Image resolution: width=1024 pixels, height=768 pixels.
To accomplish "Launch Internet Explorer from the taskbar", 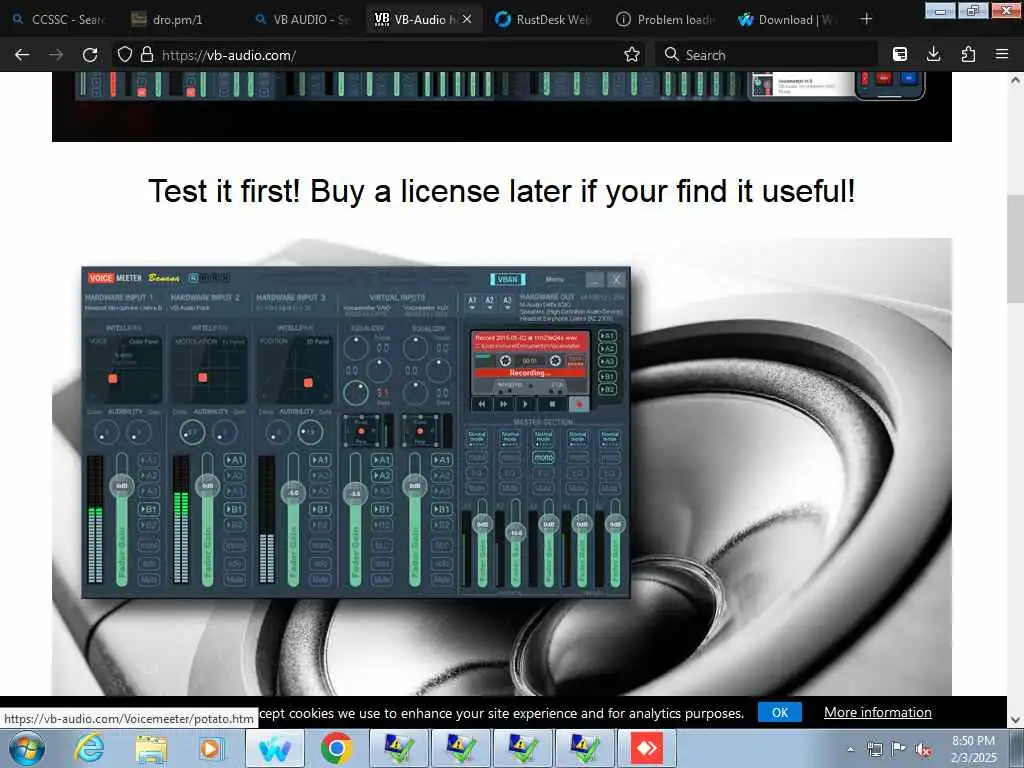I will (89, 748).
